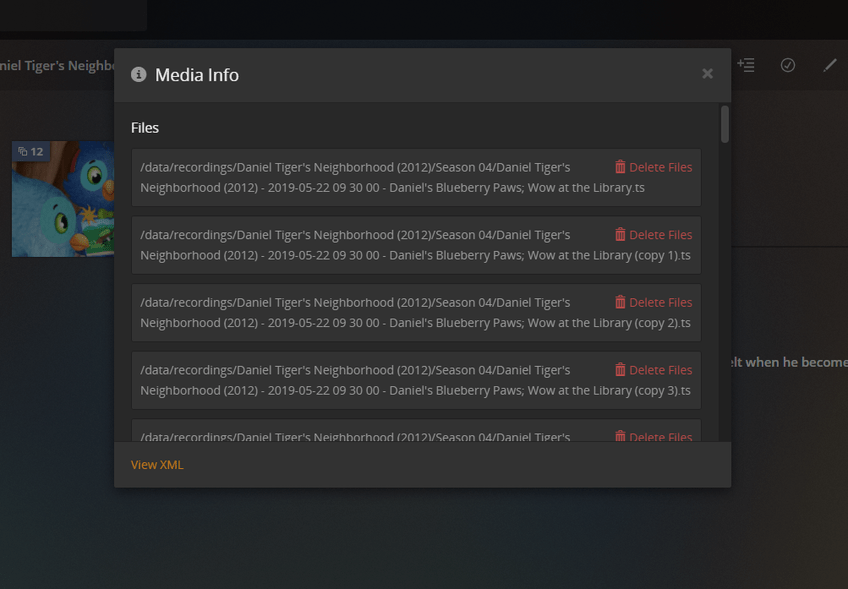
Task: Delete files for the (copy 1).ts recording
Action: pyautogui.click(x=653, y=235)
